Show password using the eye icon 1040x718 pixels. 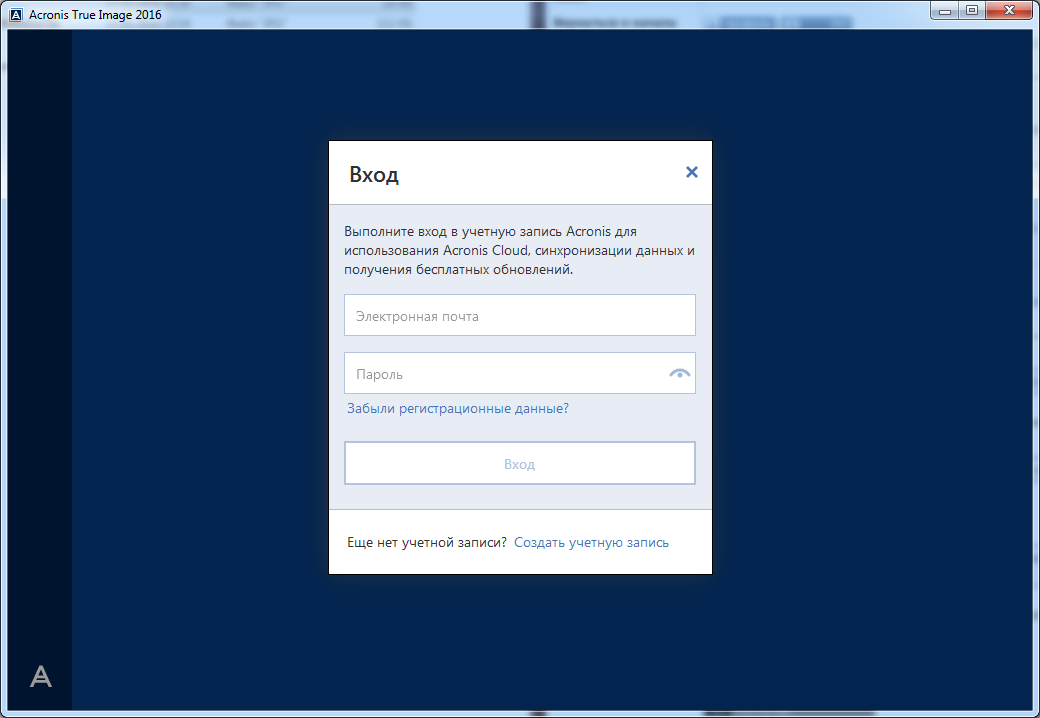680,373
